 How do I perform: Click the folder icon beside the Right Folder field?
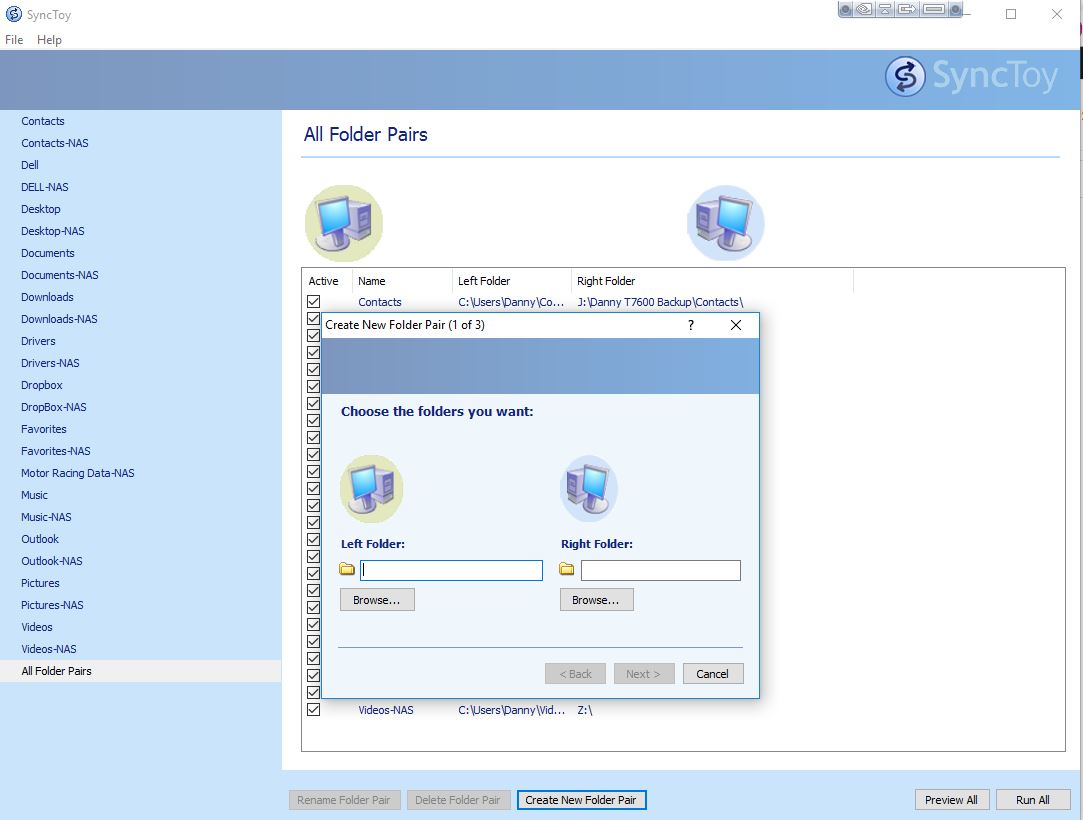[x=566, y=569]
